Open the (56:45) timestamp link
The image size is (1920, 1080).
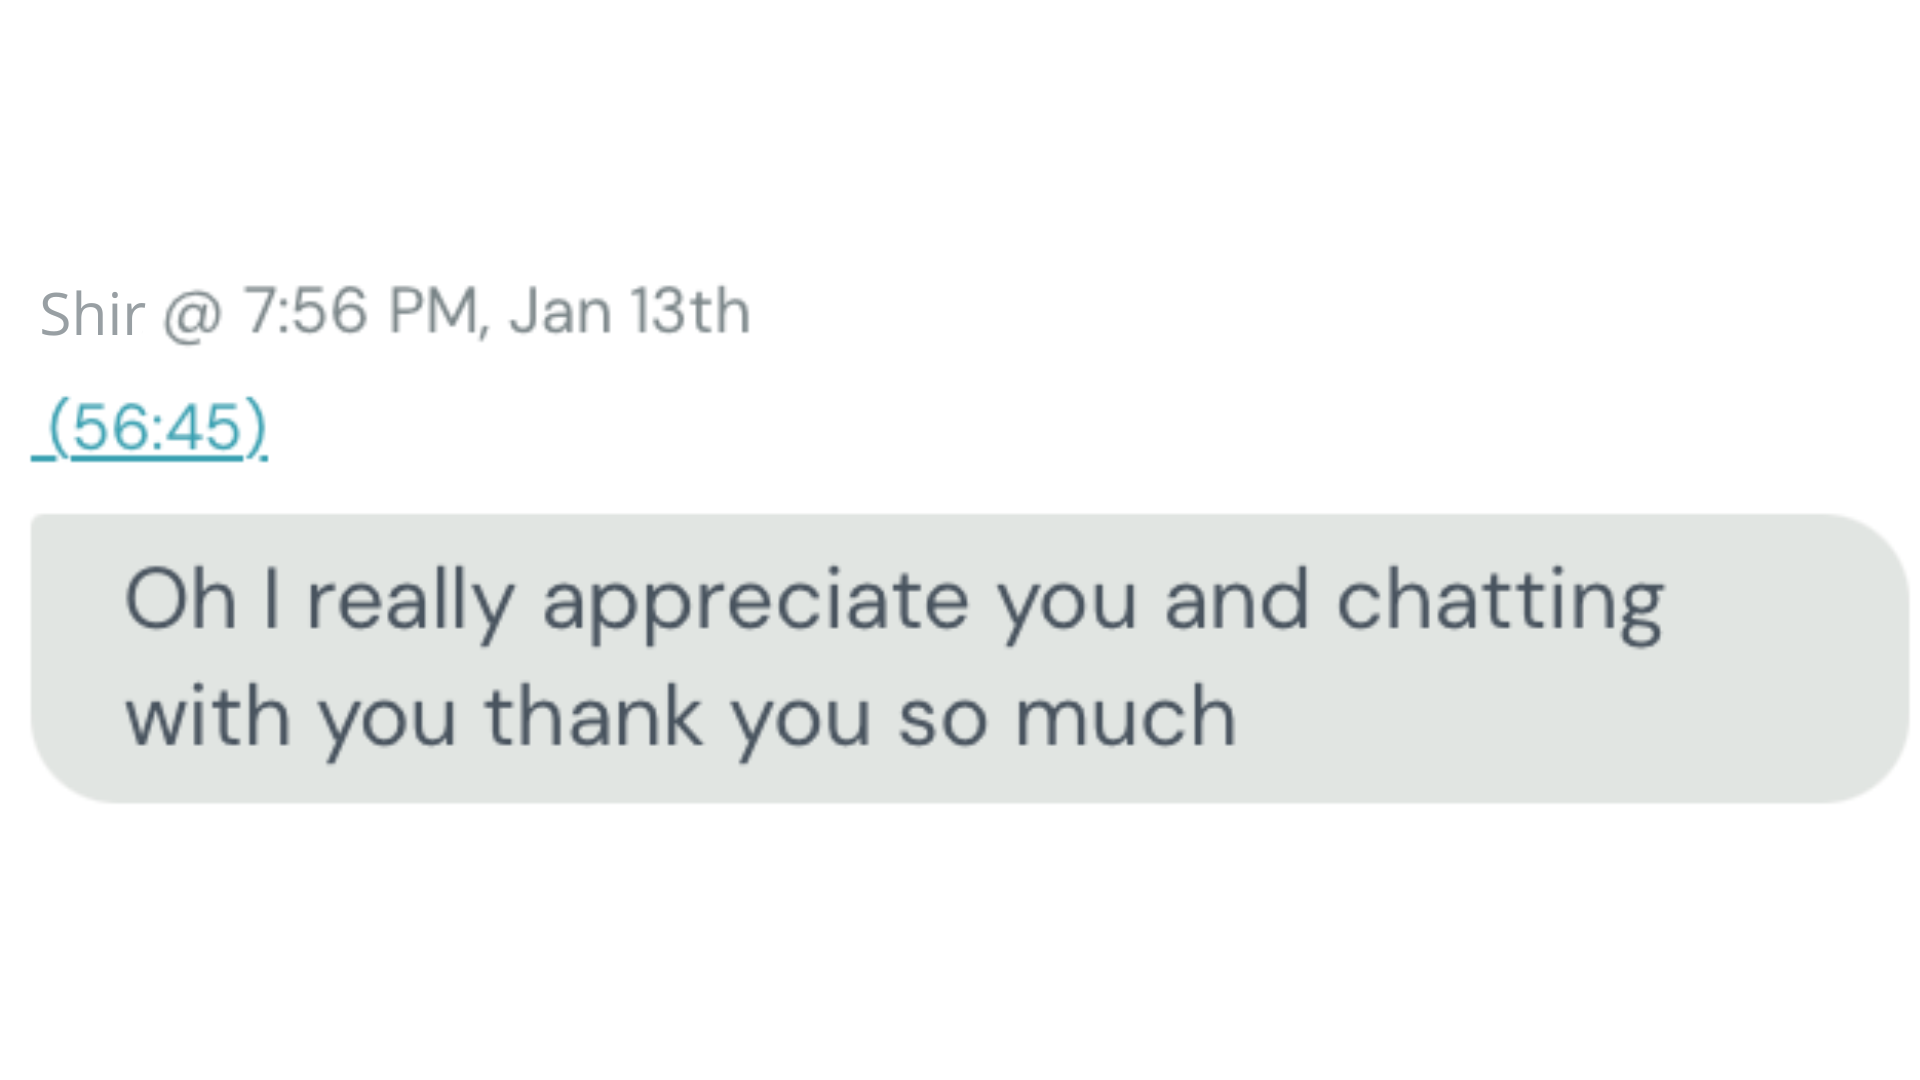tap(158, 428)
